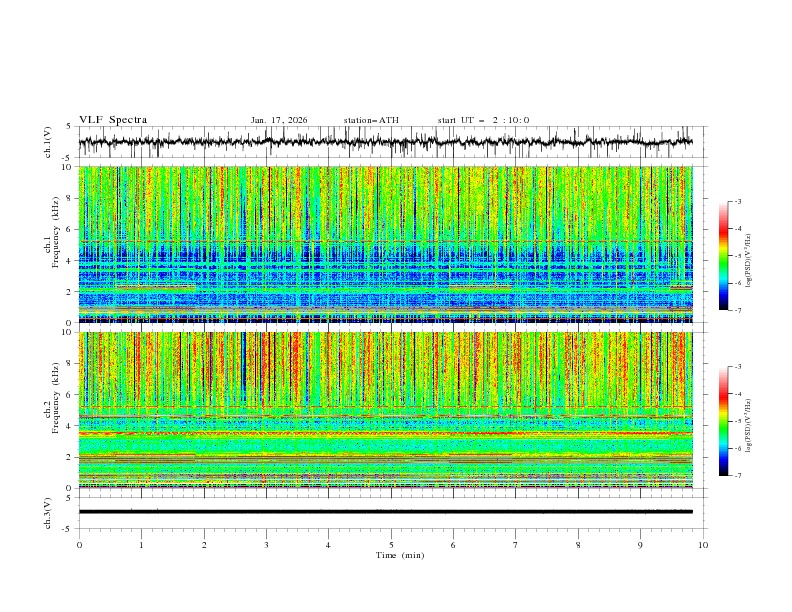Click the ch.3 voltage trace band
This screenshot has height=612, width=792.
tap(385, 512)
